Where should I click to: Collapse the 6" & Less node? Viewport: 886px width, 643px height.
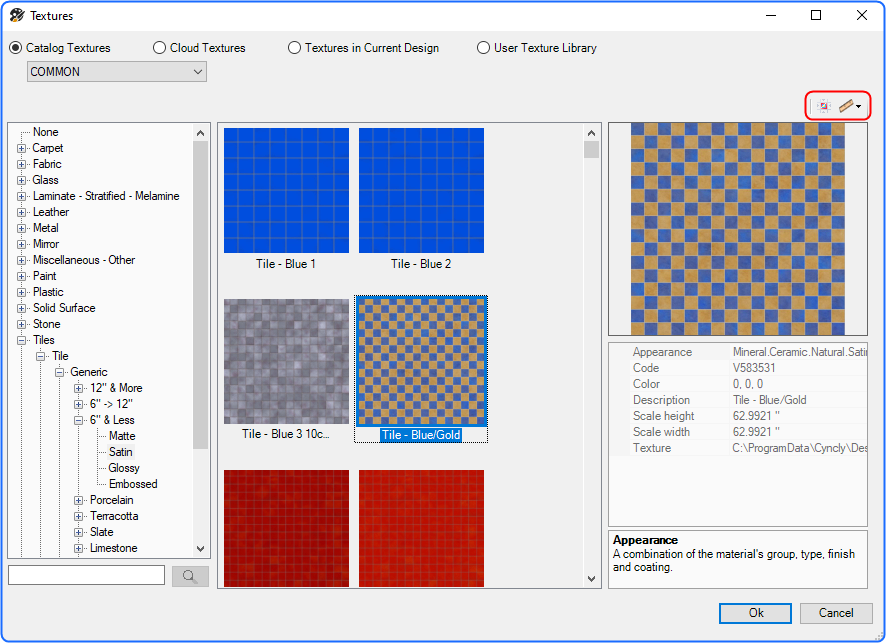coord(79,420)
